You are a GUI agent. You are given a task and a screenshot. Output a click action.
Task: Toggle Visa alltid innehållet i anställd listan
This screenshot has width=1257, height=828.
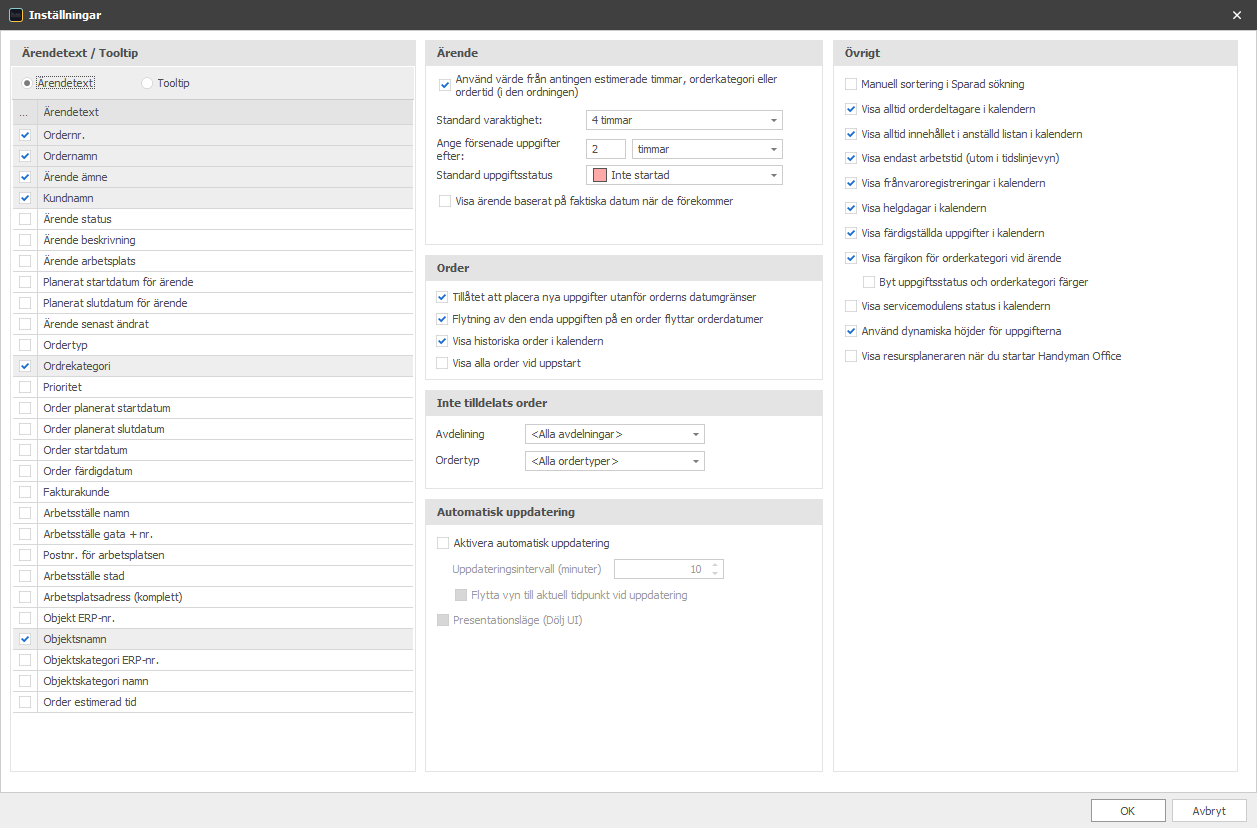point(851,134)
